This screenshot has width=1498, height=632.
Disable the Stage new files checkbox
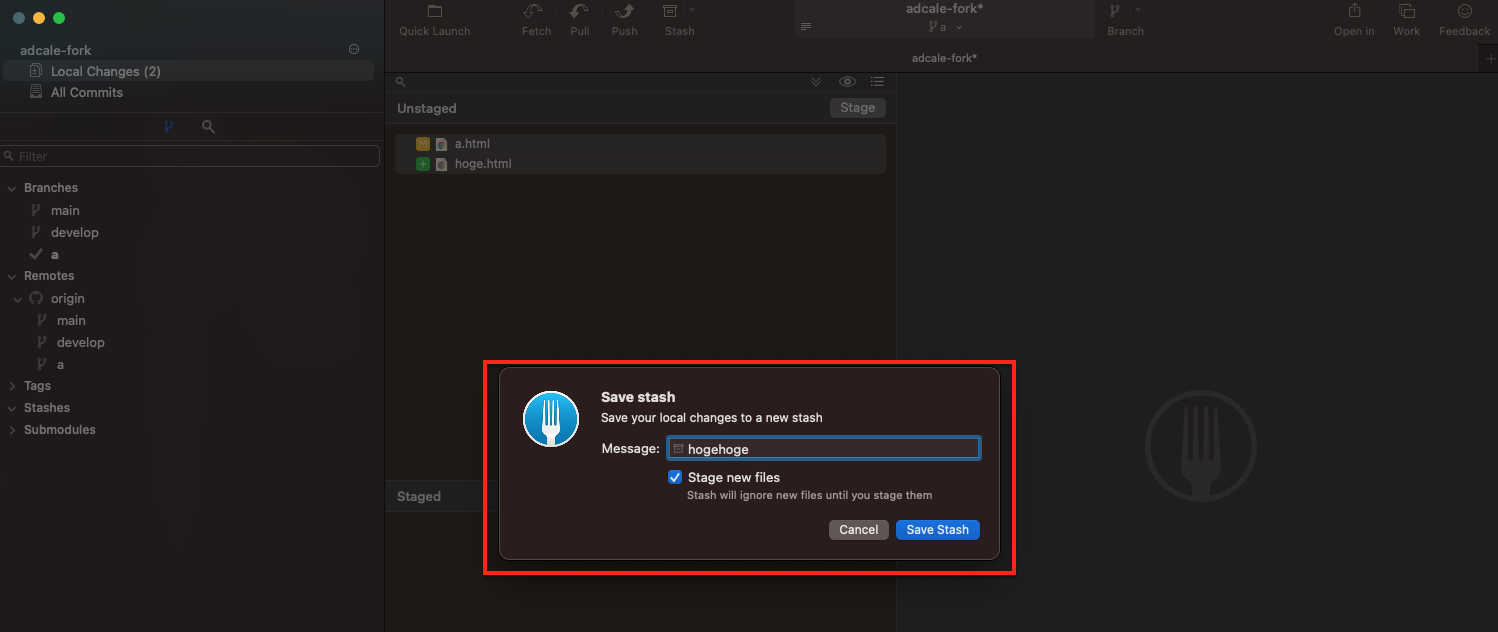675,477
